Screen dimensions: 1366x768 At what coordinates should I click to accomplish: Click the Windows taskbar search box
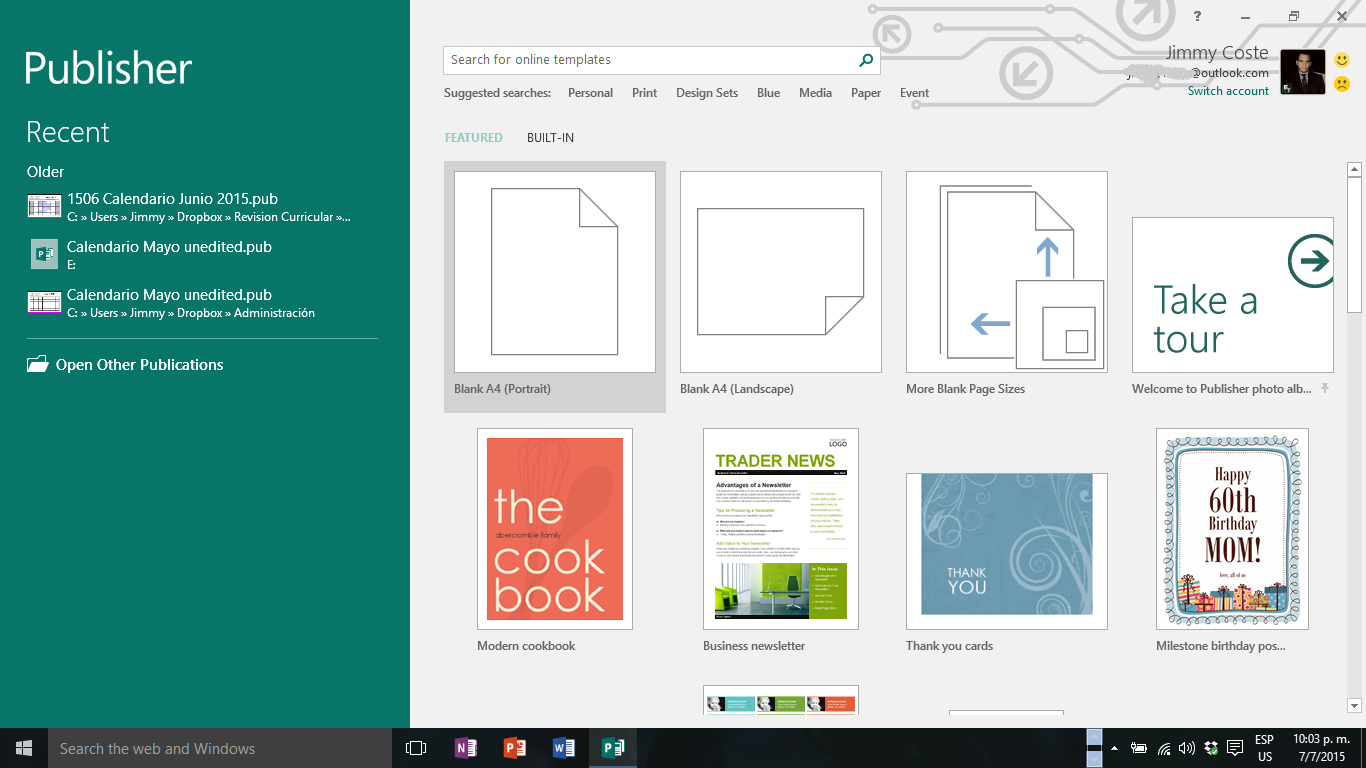coord(220,748)
